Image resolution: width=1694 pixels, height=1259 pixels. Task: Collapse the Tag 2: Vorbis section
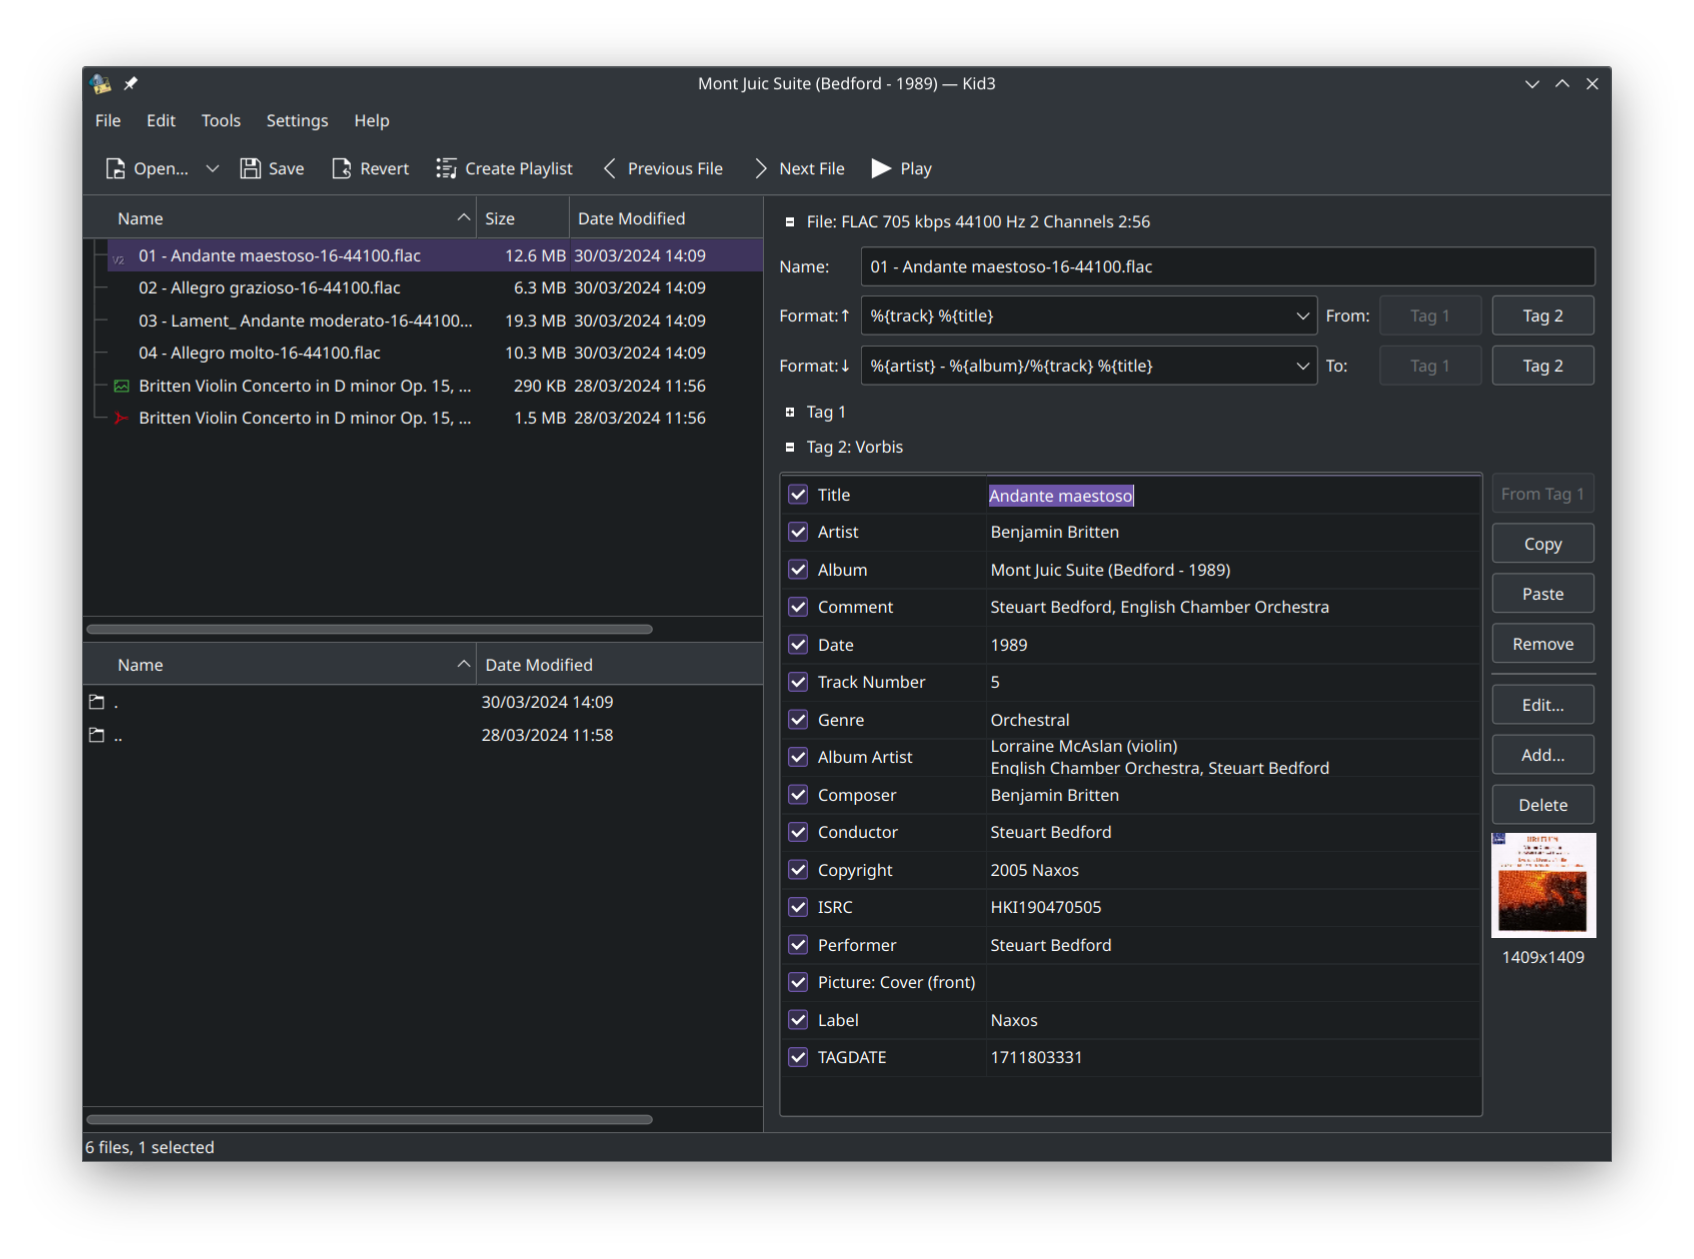(x=788, y=446)
